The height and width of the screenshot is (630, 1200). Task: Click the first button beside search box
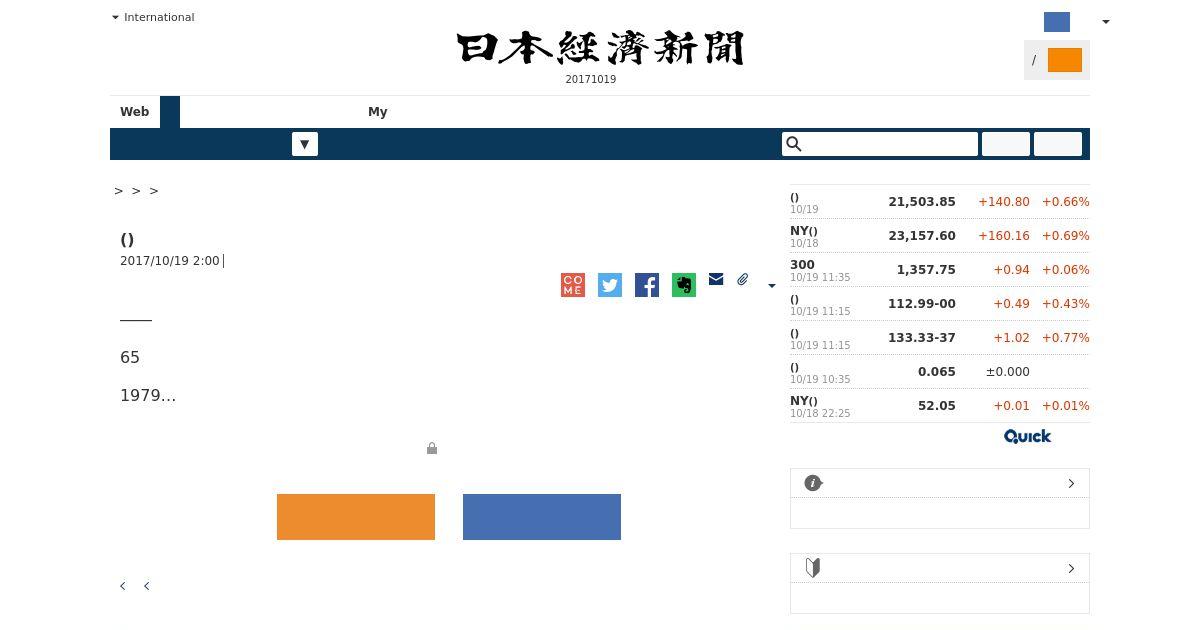1006,144
